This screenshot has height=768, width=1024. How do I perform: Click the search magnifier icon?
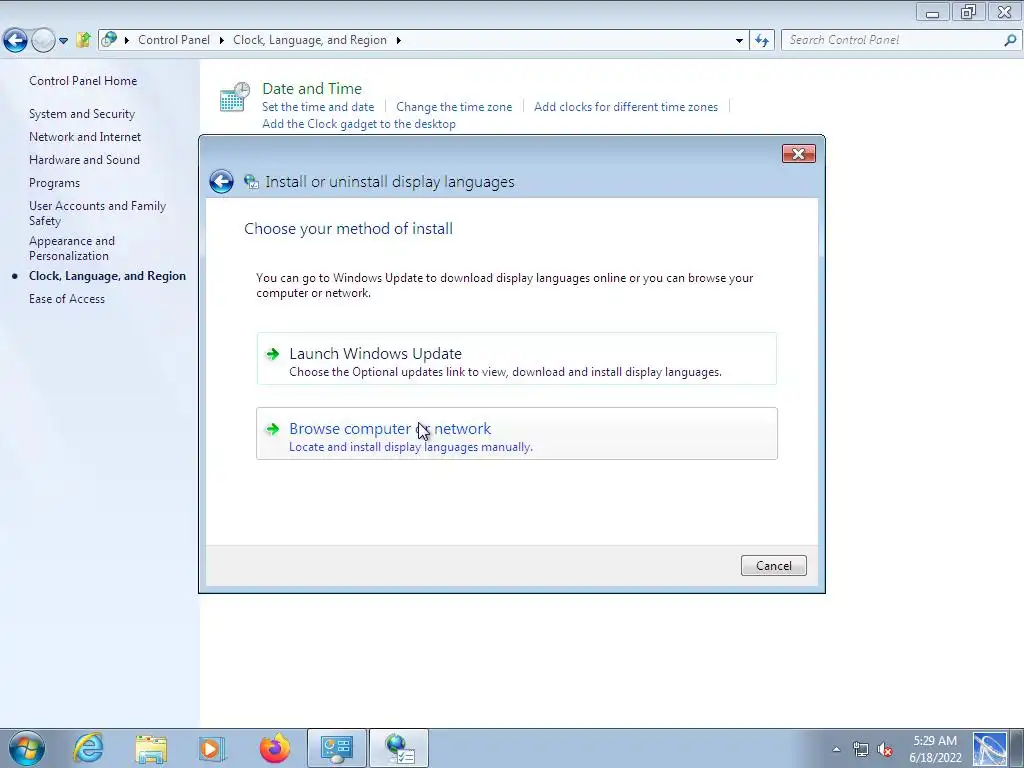(x=1010, y=40)
